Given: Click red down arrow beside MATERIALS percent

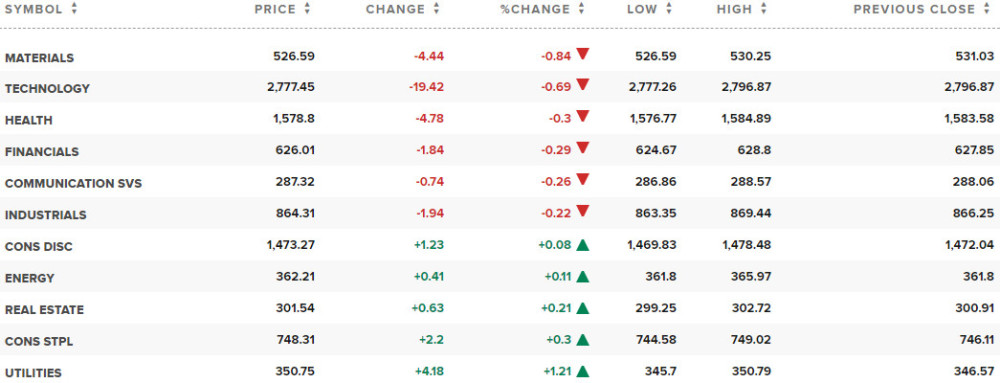Looking at the screenshot, I should click(x=582, y=54).
